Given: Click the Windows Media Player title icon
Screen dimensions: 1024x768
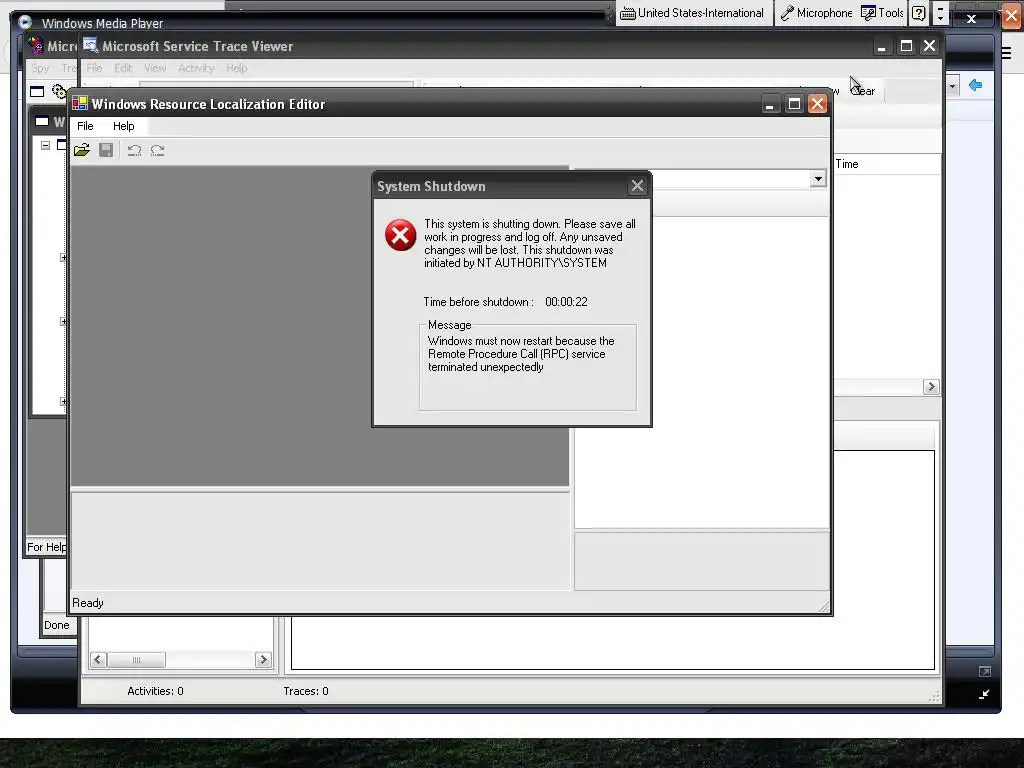Looking at the screenshot, I should [x=25, y=22].
